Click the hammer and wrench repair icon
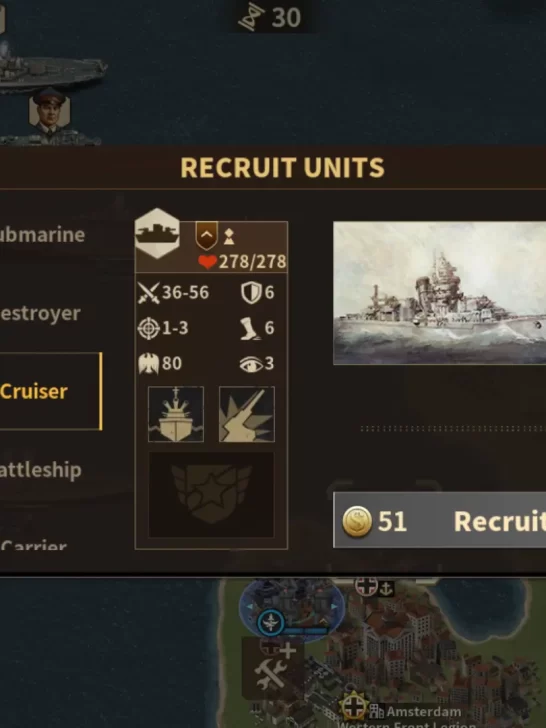Viewport: 546px width, 728px height. [273, 669]
